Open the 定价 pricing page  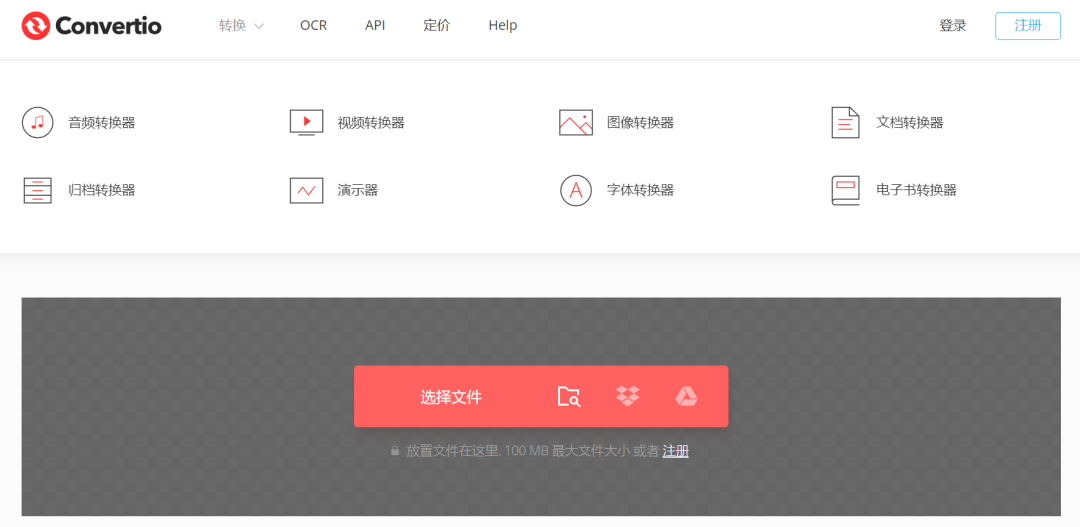pos(436,26)
